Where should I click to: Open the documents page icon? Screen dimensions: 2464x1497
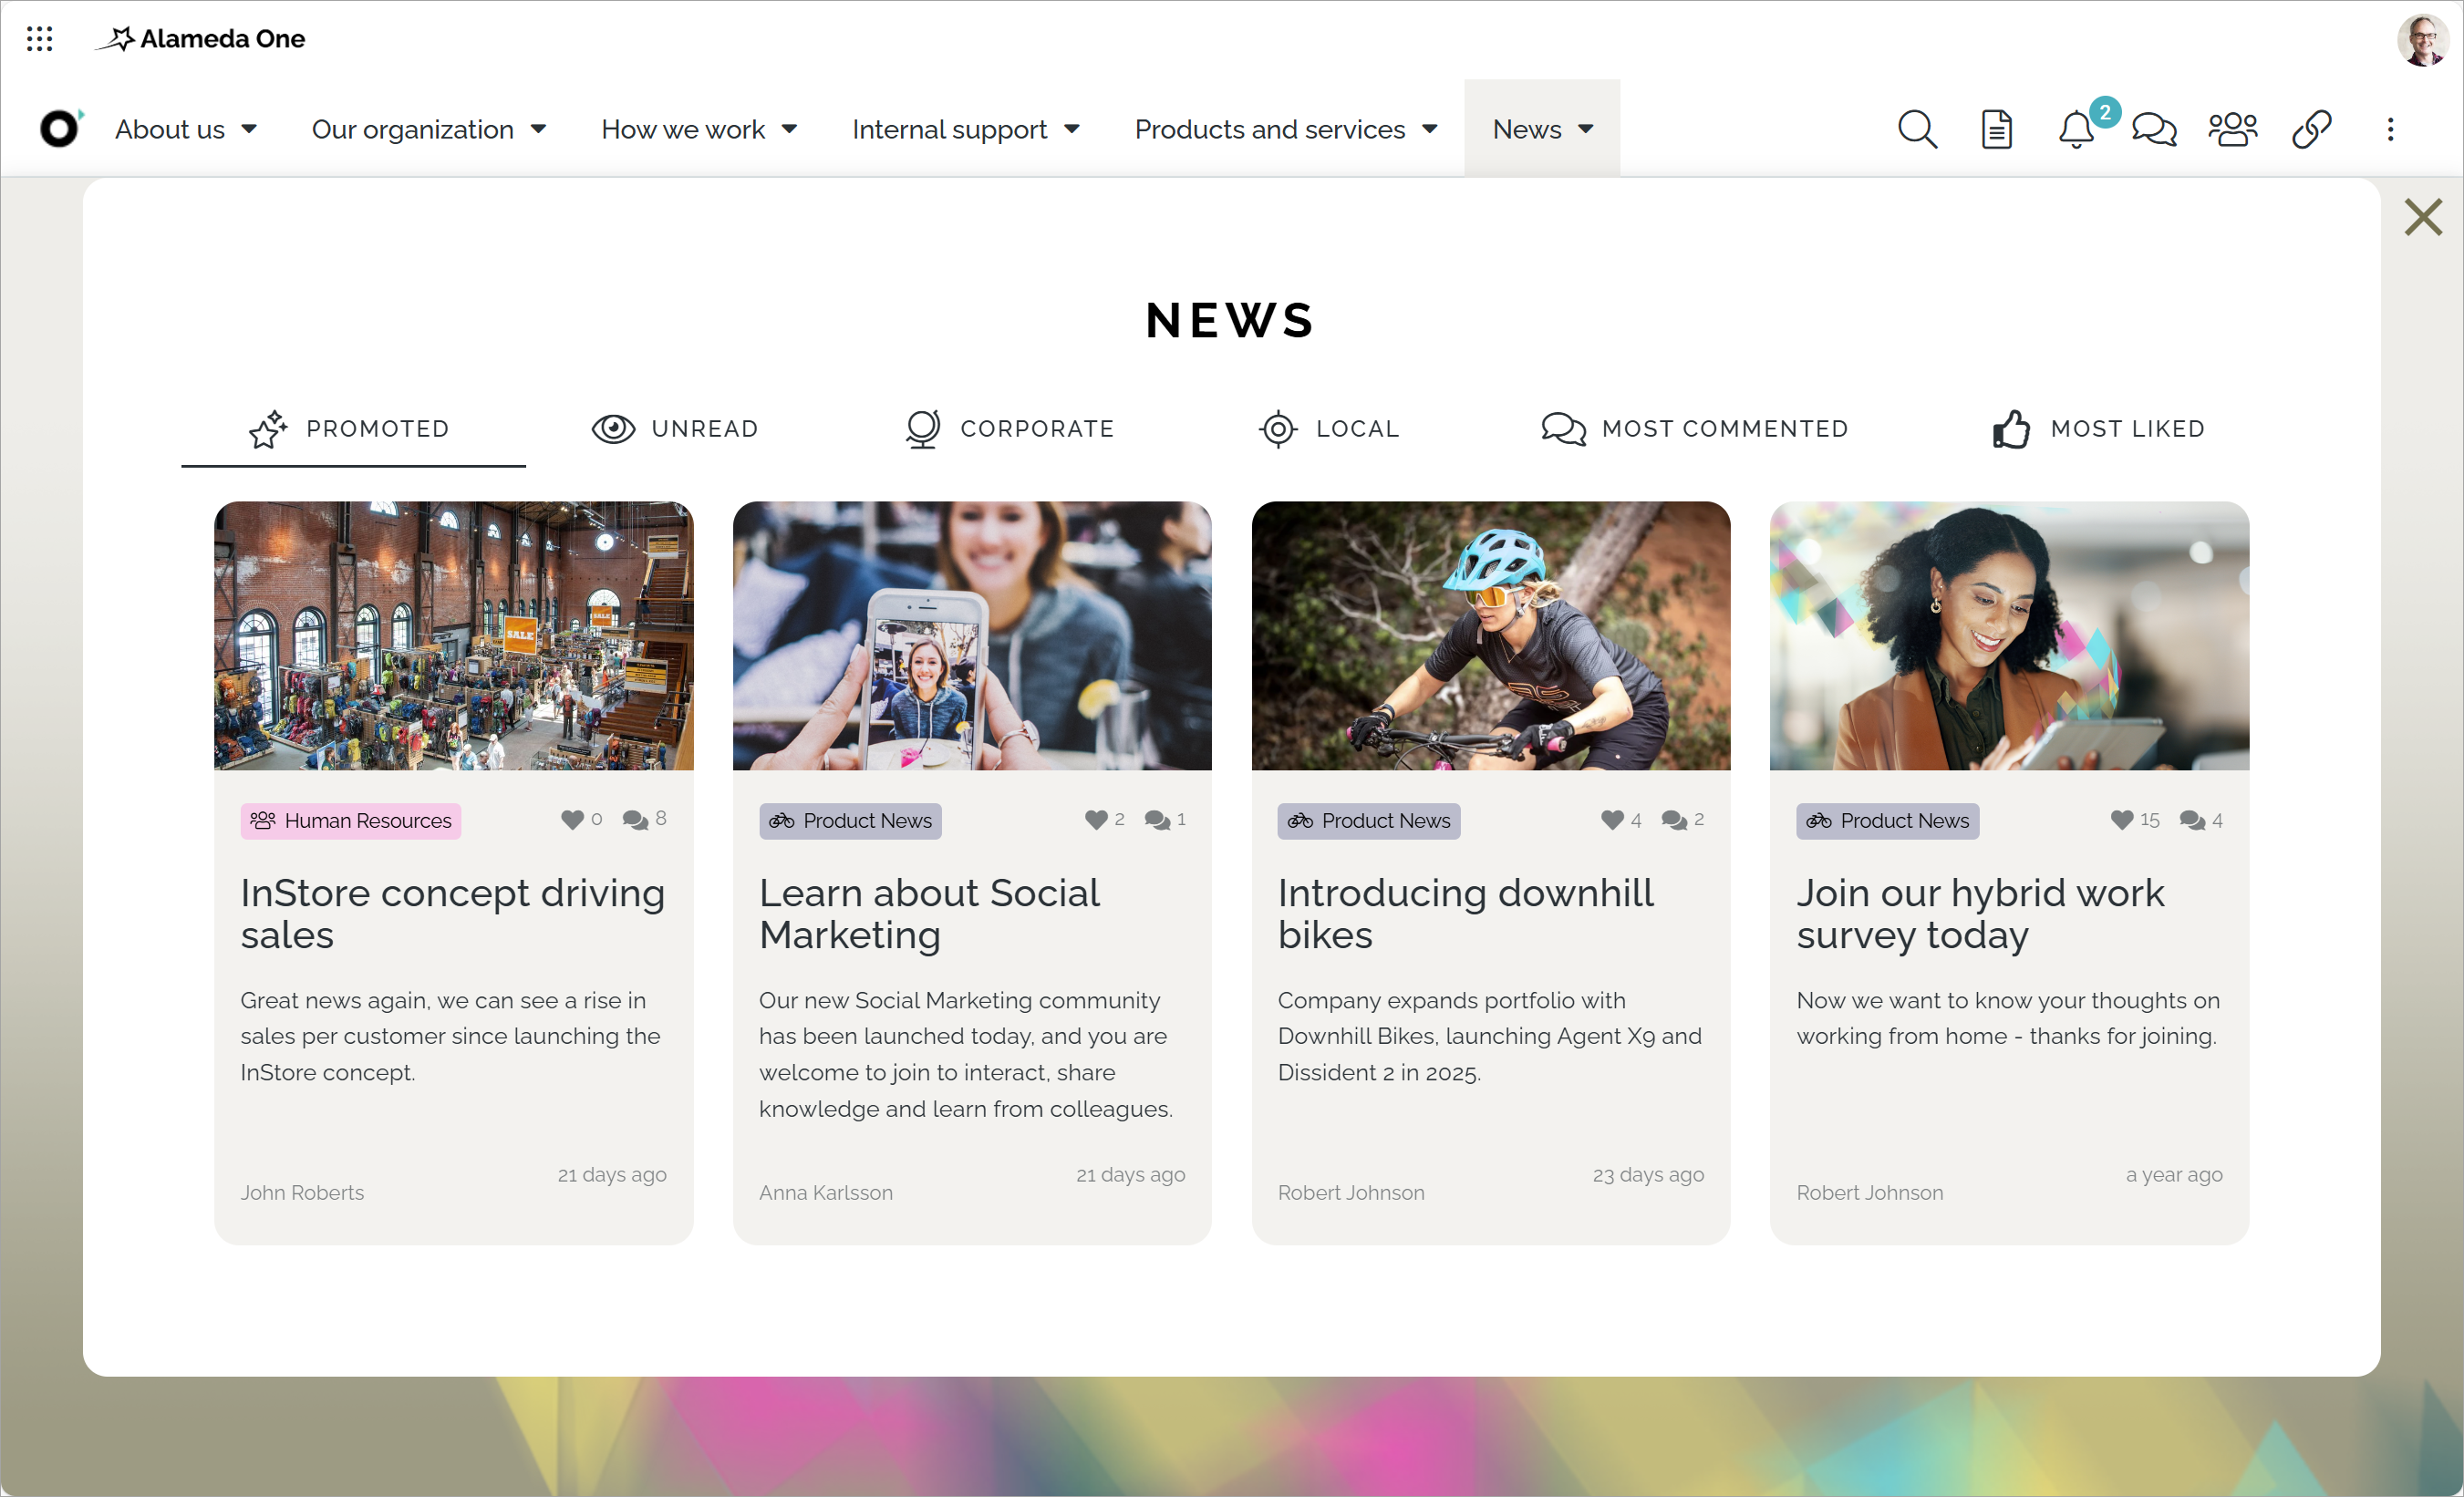[1996, 129]
